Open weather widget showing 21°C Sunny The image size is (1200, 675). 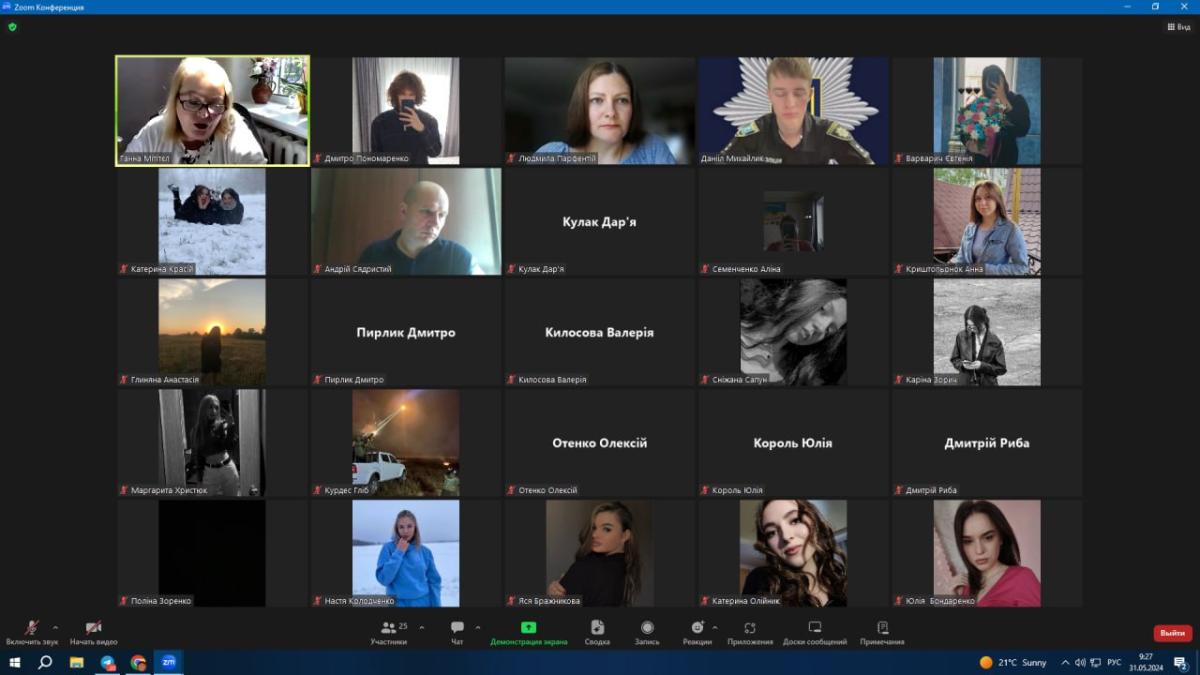pos(1013,662)
